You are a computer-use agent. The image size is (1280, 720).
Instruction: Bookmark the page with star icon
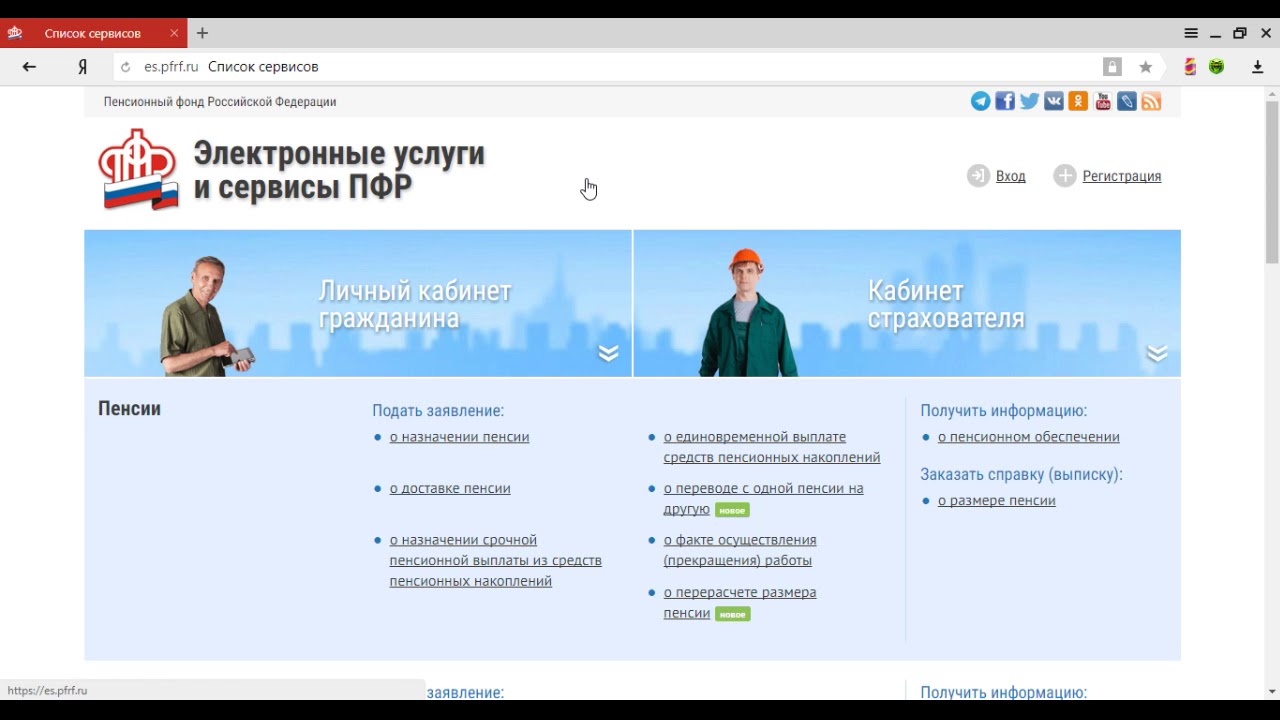click(1146, 67)
